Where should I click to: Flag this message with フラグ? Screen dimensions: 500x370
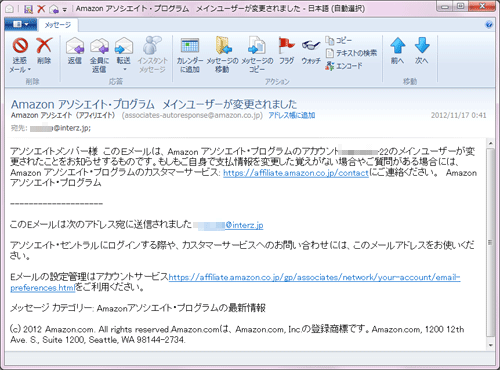tap(286, 50)
